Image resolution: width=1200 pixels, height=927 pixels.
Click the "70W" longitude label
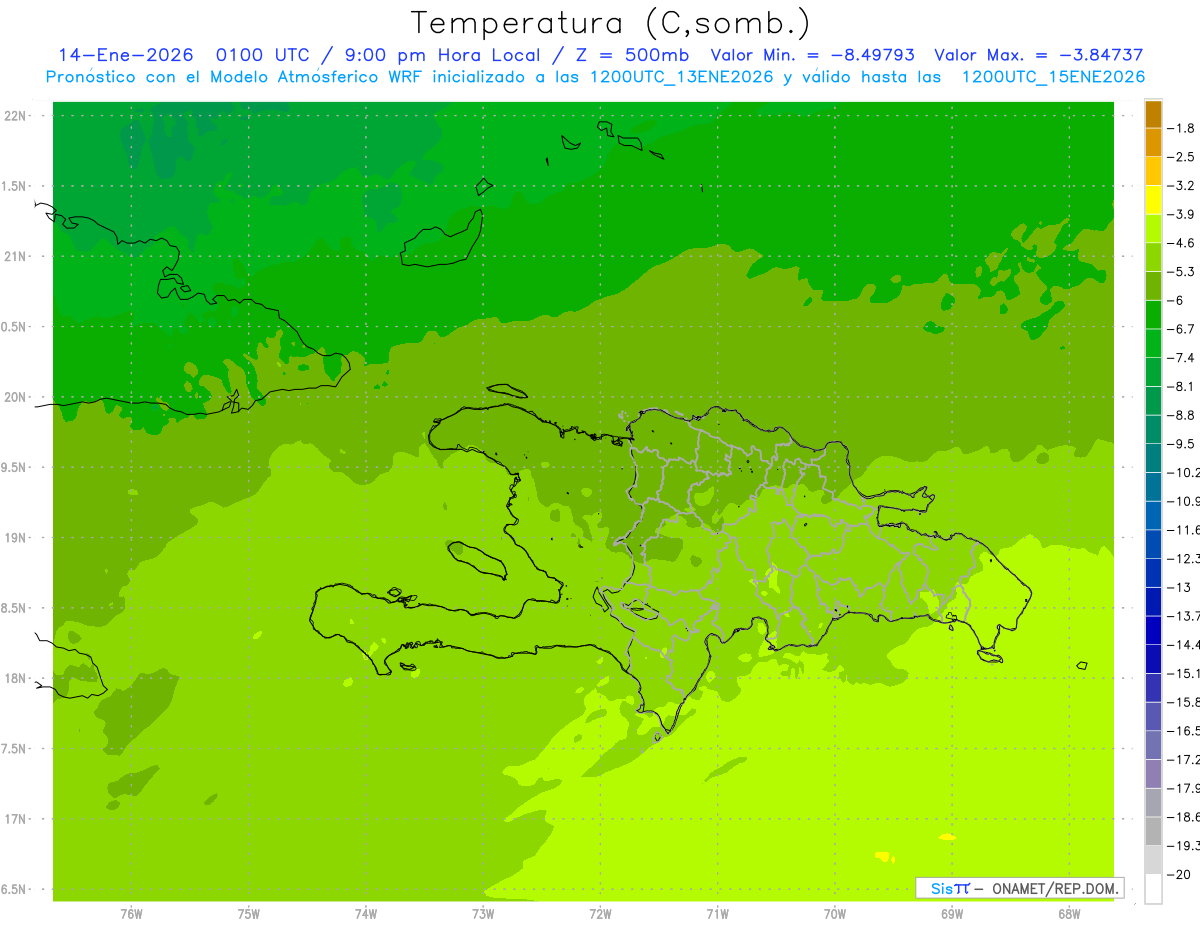(x=835, y=913)
